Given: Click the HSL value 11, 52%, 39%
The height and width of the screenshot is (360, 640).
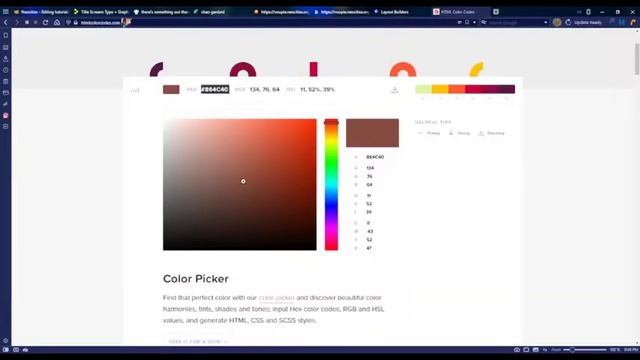Looking at the screenshot, I should point(317,89).
